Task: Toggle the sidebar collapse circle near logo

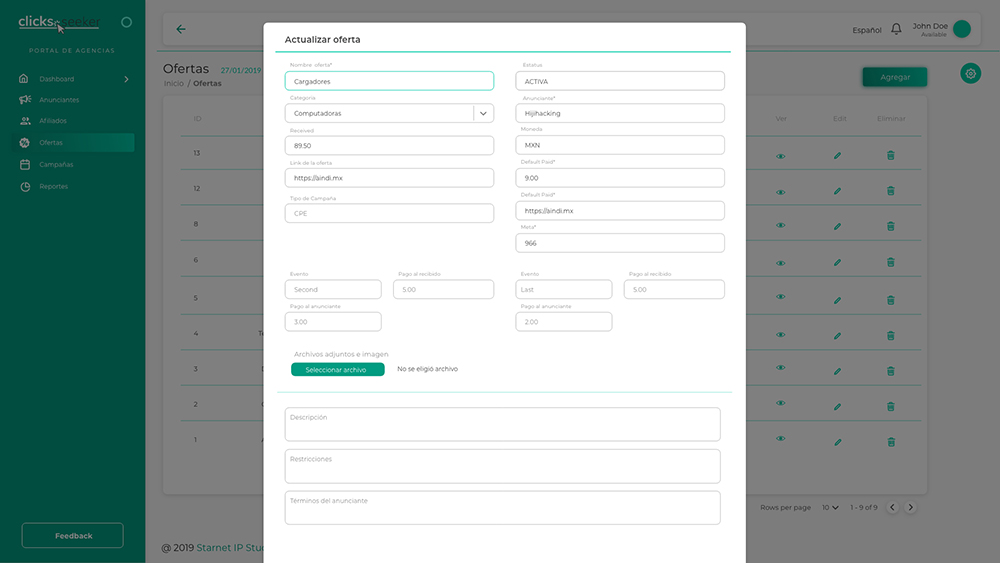Action: pos(126,22)
